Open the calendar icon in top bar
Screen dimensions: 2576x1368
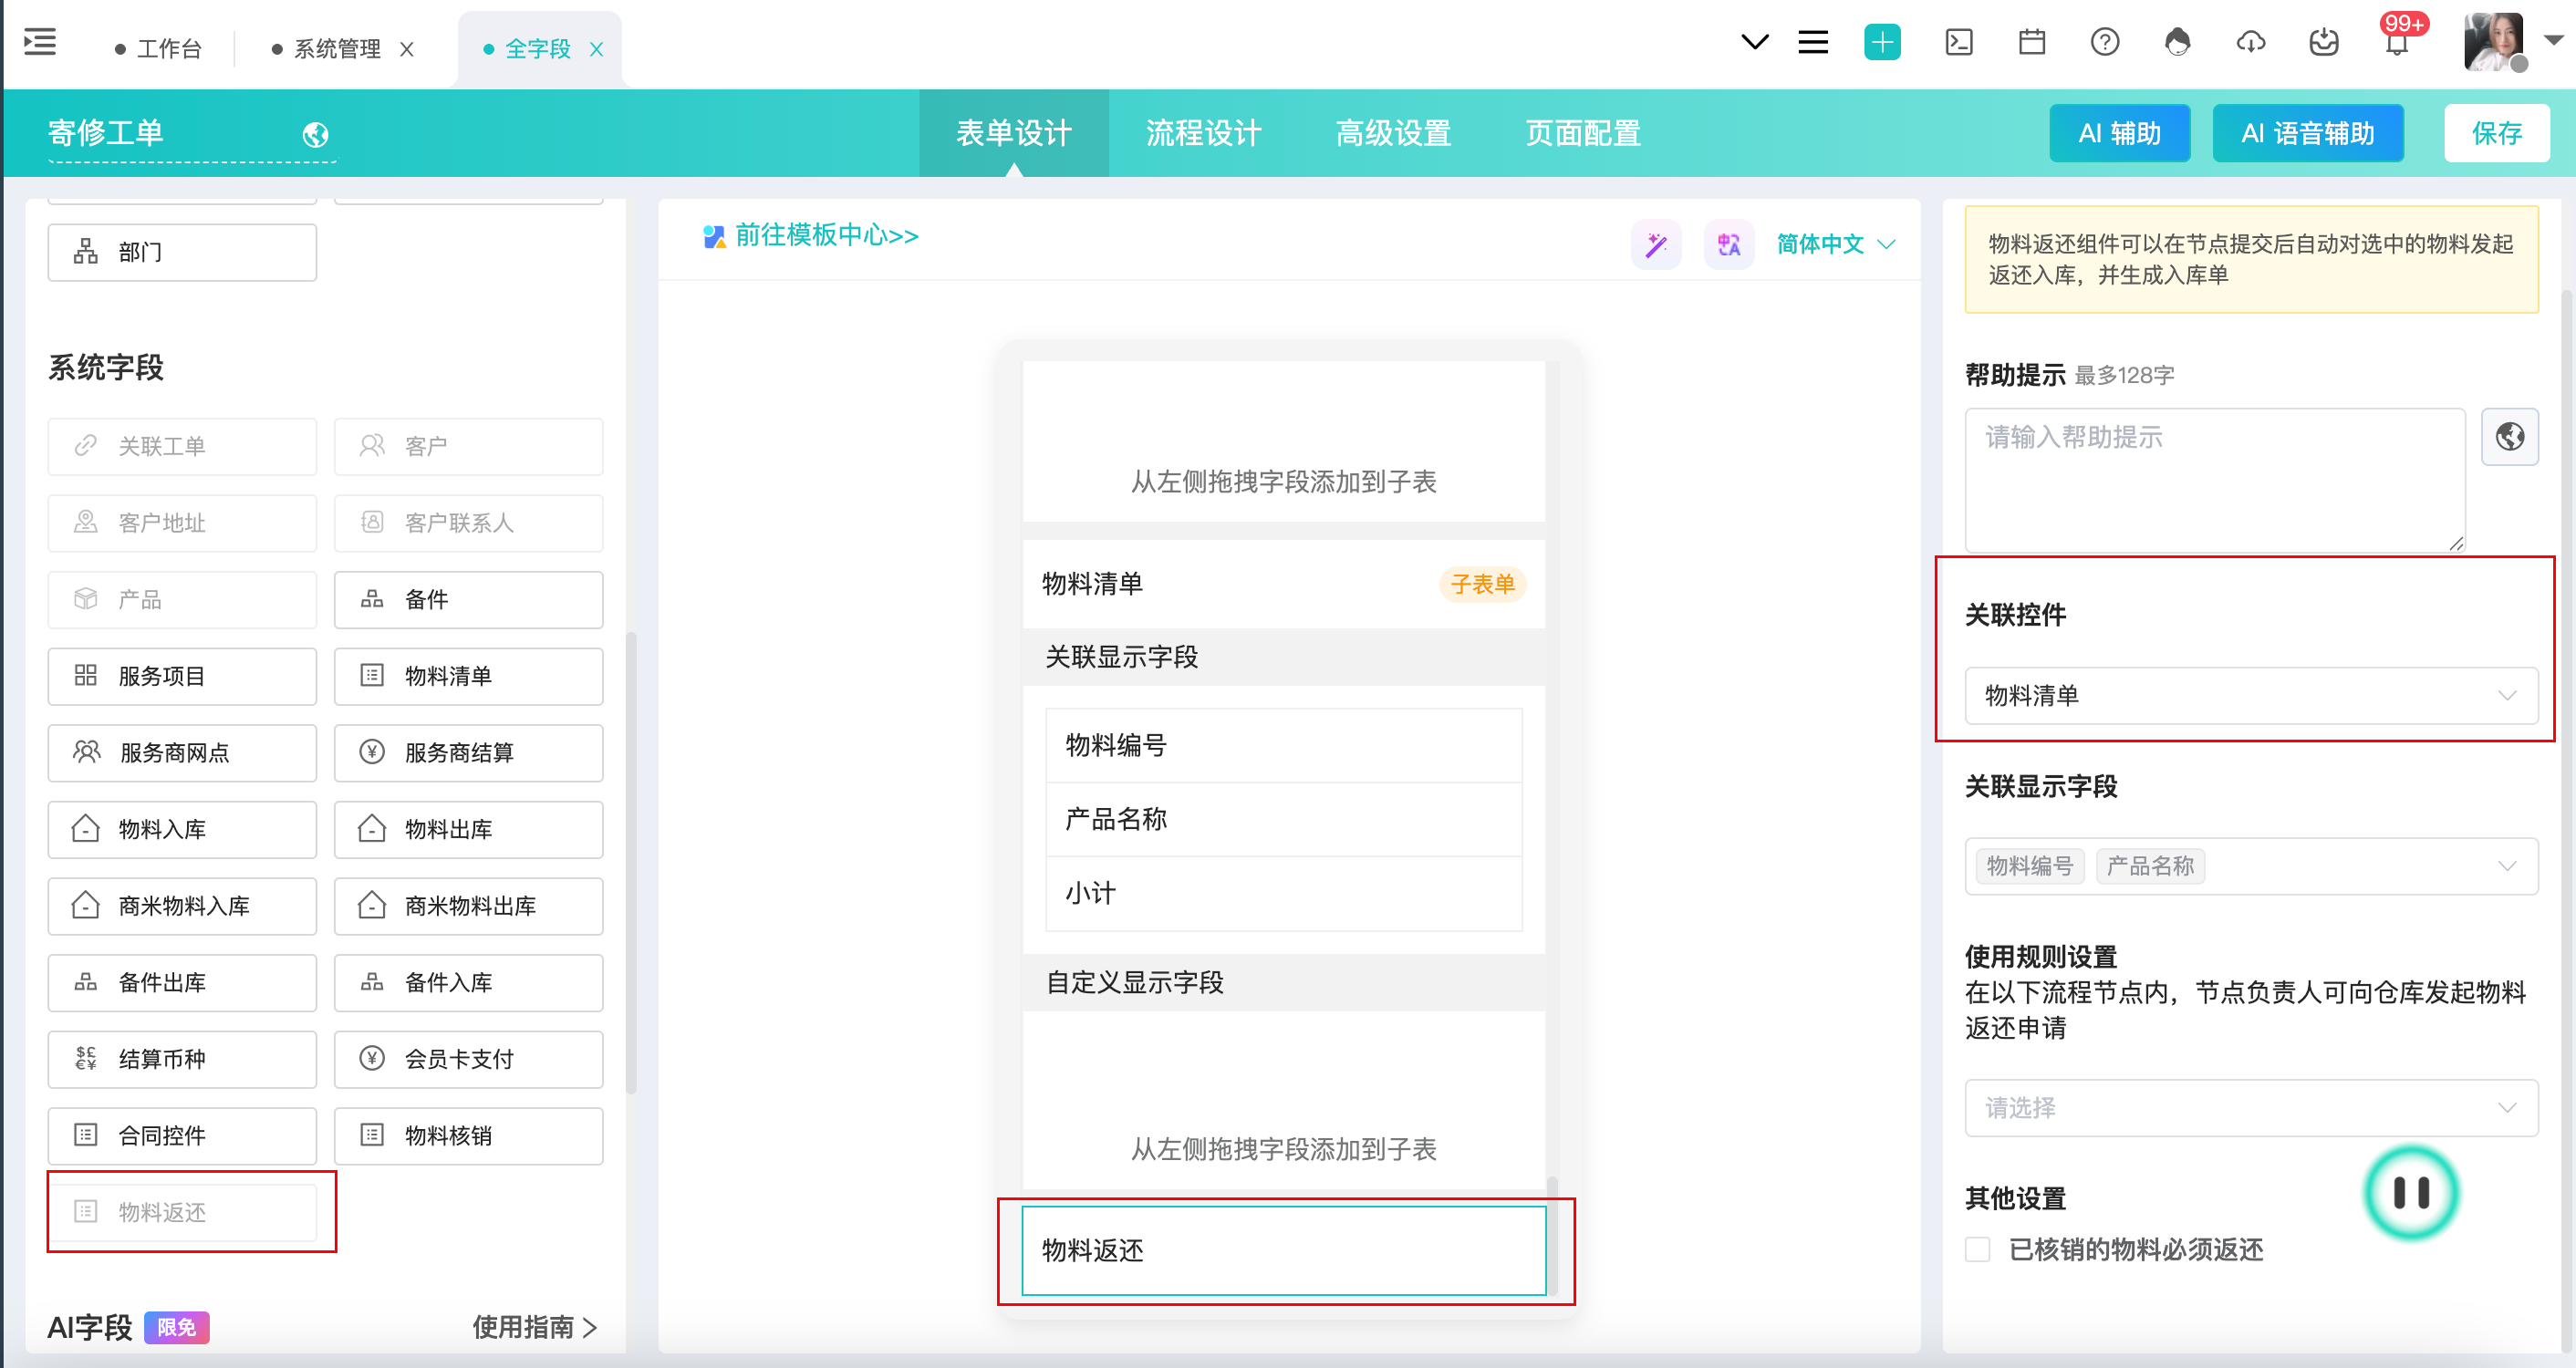(x=2031, y=43)
